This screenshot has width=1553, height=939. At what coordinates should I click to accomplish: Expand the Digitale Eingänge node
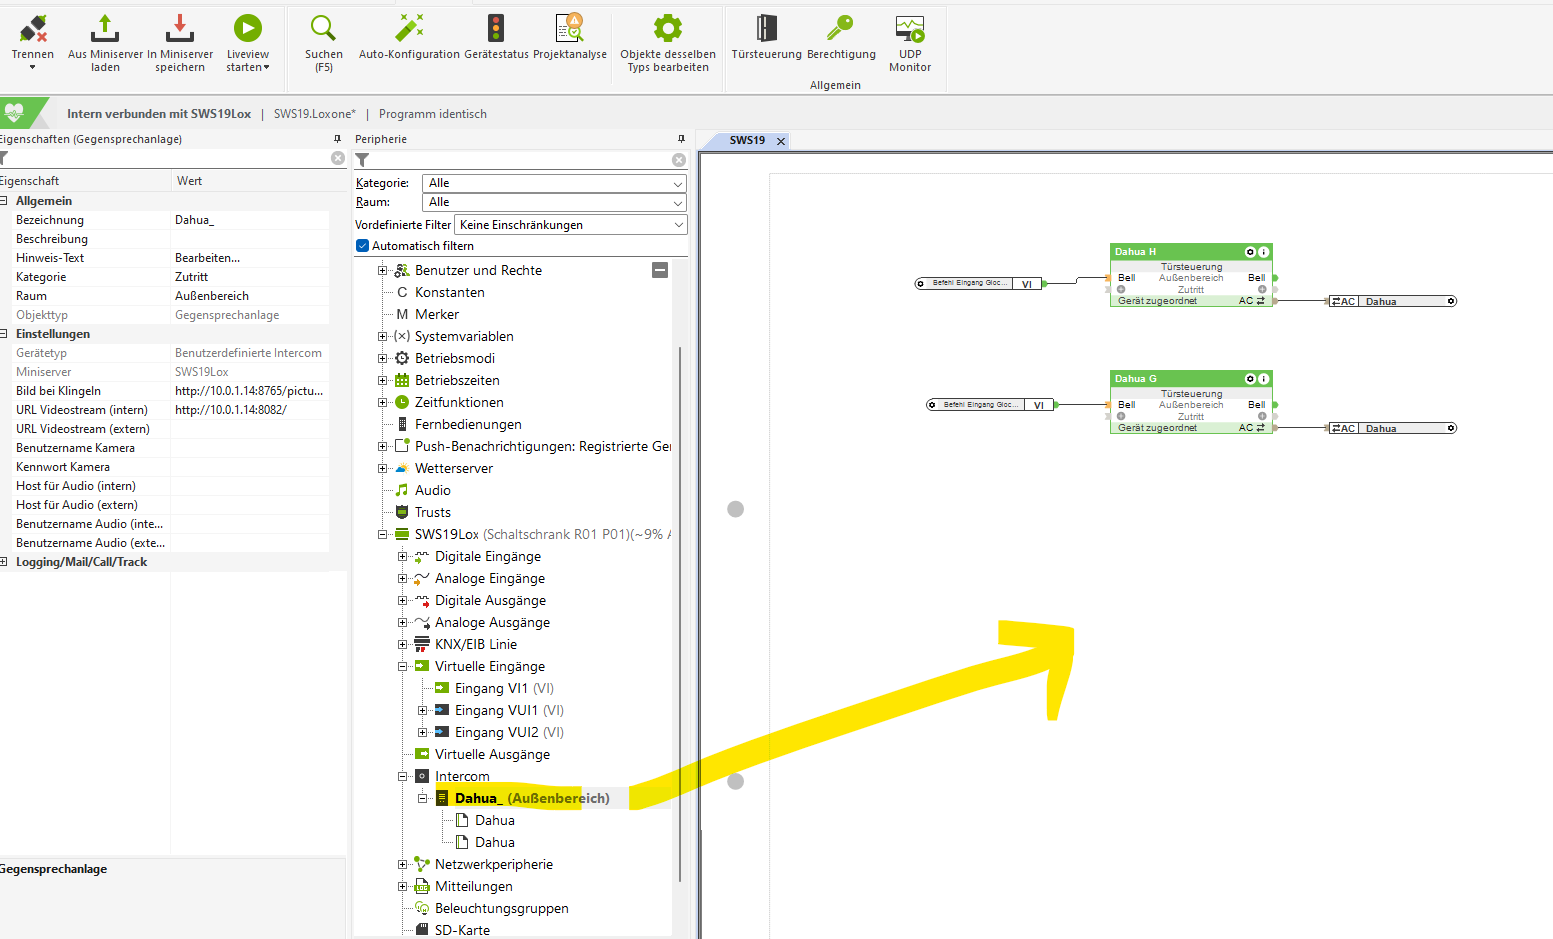402,556
